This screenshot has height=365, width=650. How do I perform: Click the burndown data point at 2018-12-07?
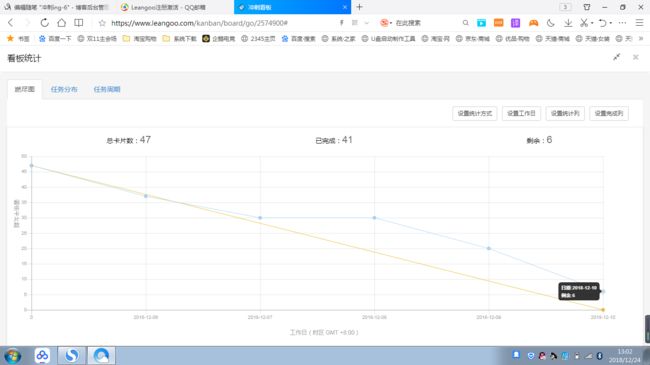260,218
